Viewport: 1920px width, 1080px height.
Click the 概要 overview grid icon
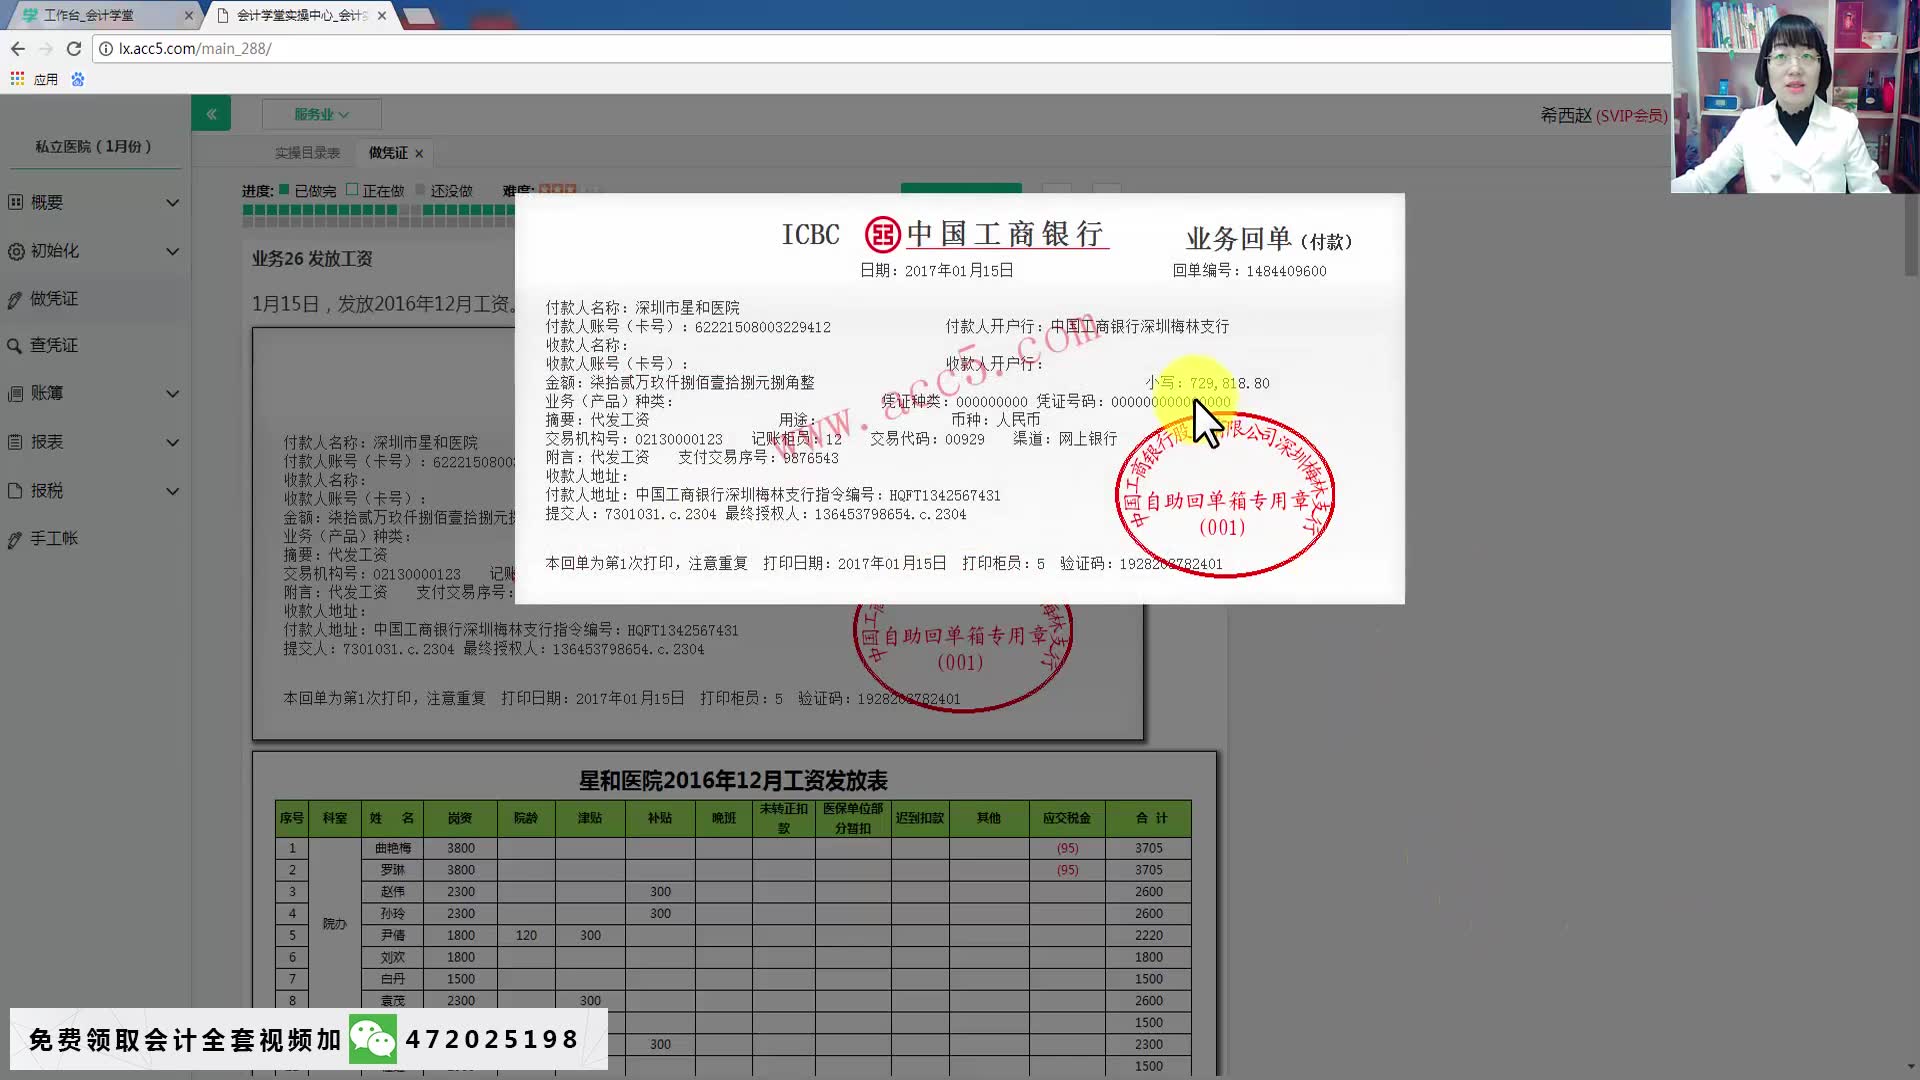(x=16, y=202)
